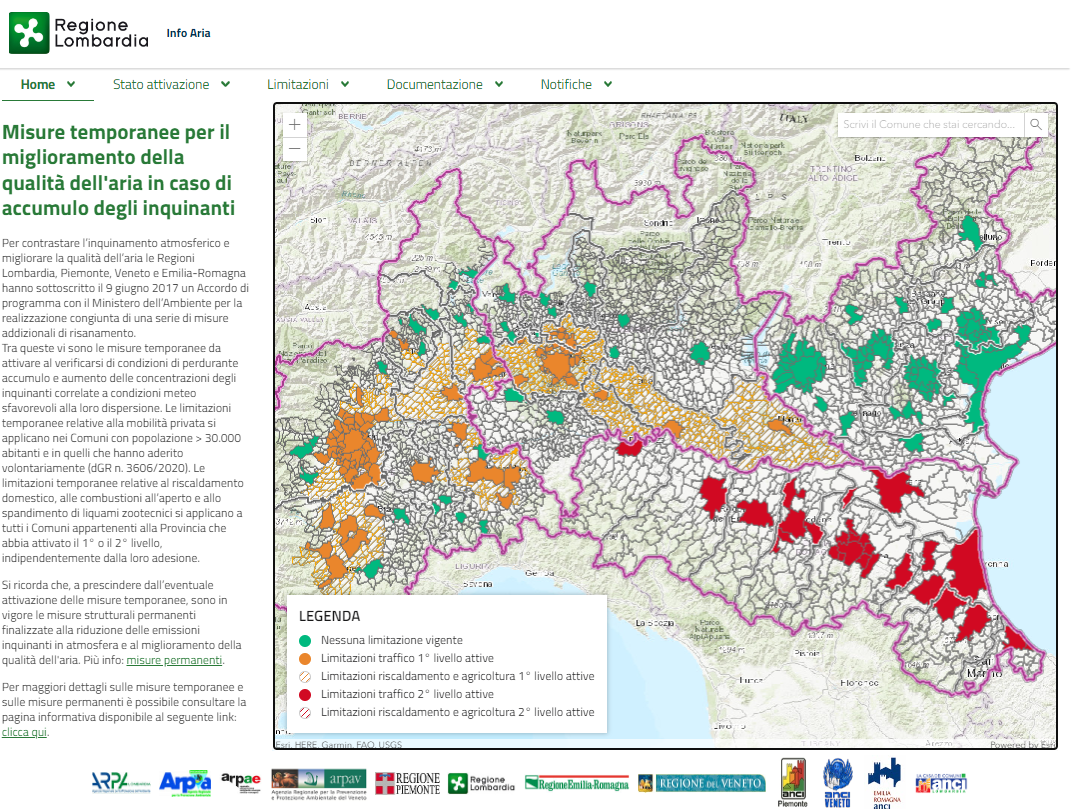The height and width of the screenshot is (809, 1073).
Task: Click the Regione Lombardia logo in header
Action: 79,33
